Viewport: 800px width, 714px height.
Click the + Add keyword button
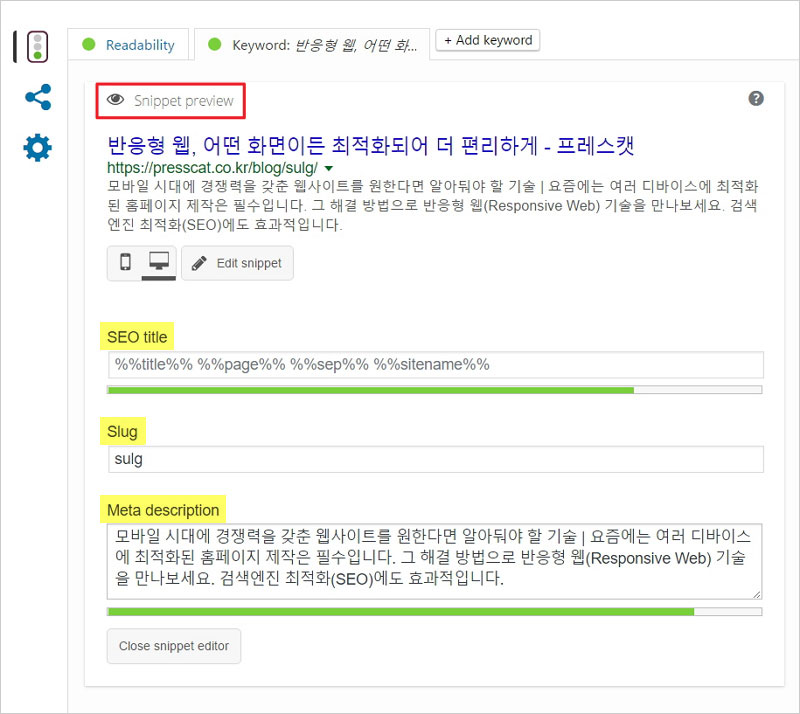(488, 40)
